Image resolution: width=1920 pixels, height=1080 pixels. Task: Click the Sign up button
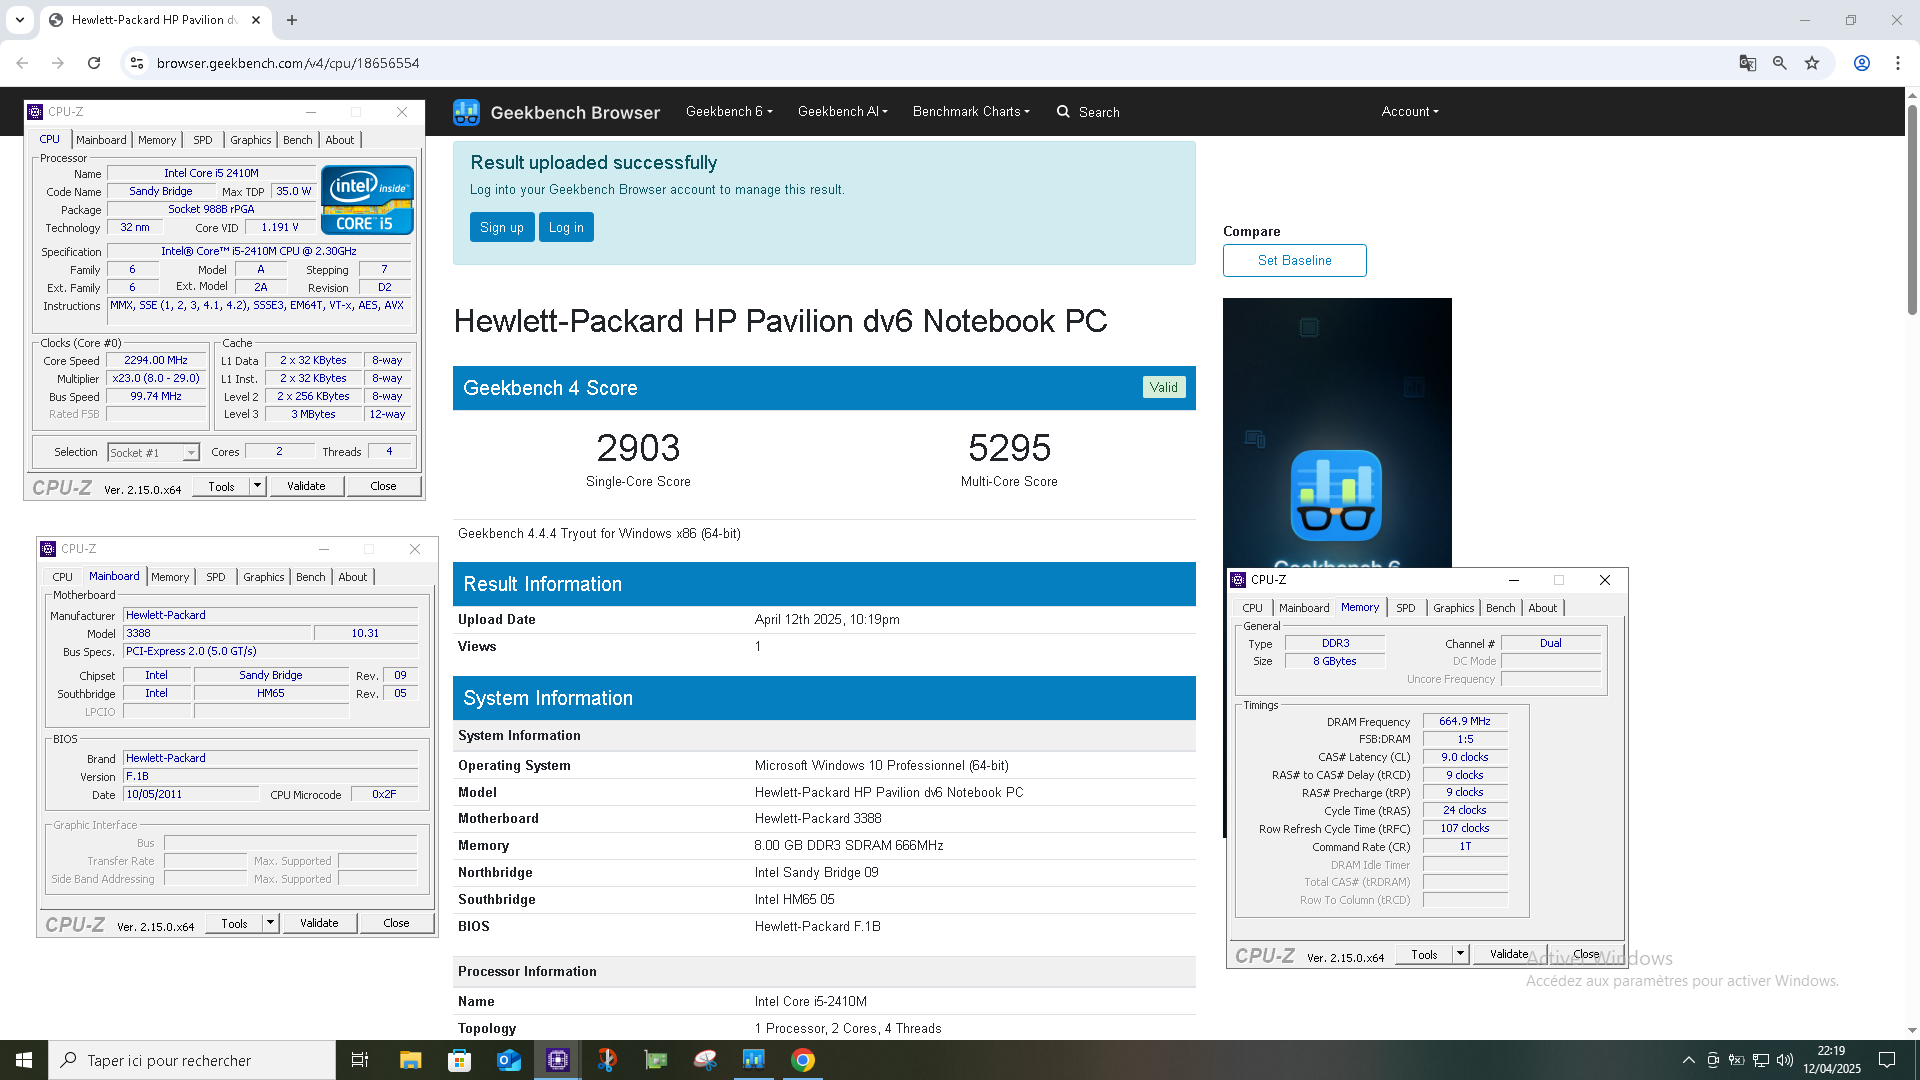(502, 227)
